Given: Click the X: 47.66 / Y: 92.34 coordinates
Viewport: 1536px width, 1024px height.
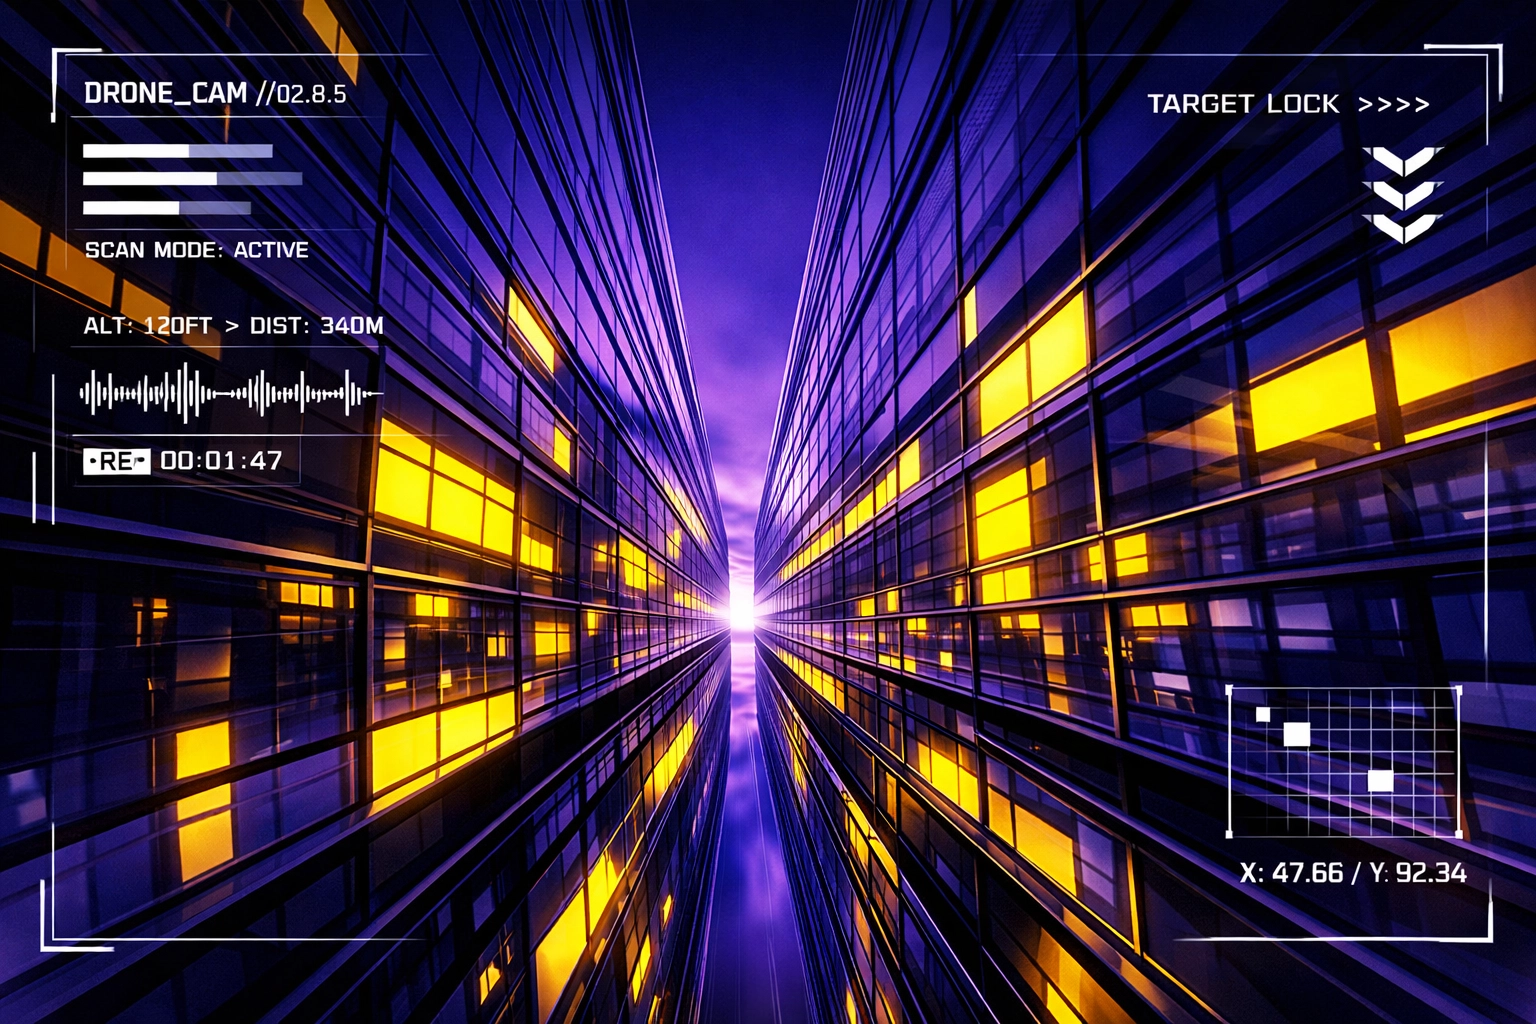Looking at the screenshot, I should coord(1352,873).
